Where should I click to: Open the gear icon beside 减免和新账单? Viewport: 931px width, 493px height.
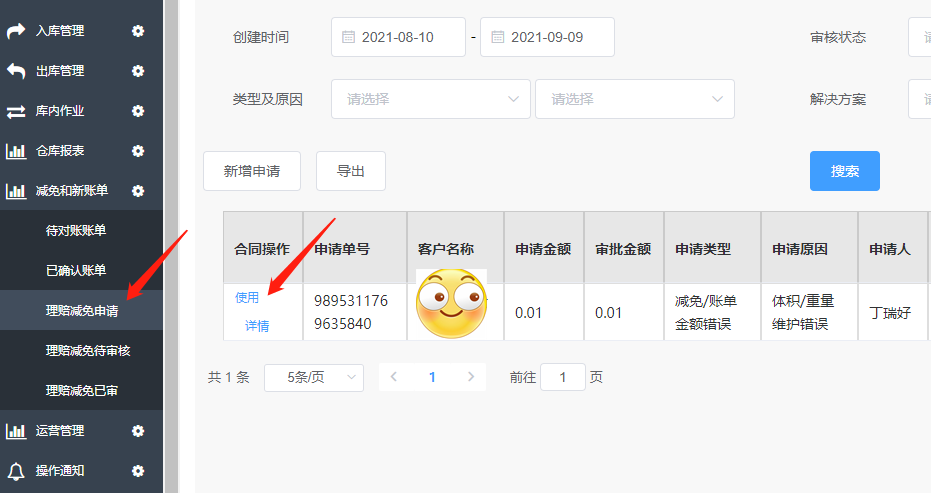click(x=138, y=191)
